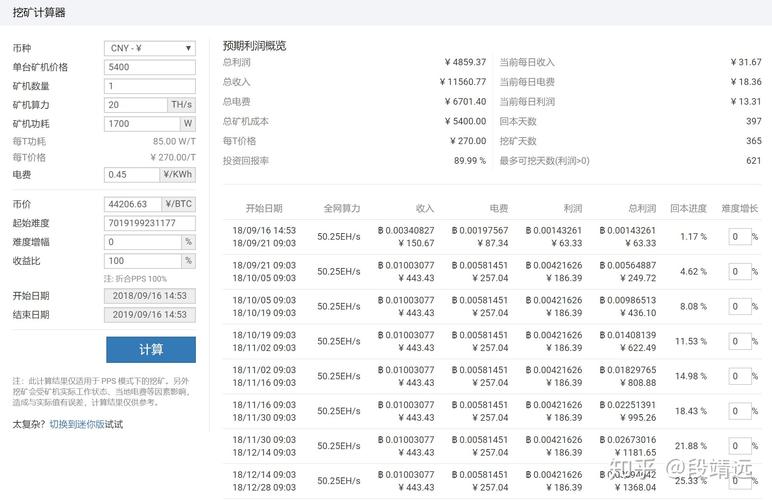Edit difficulty growth for row starting 18/10/19

tap(740, 342)
